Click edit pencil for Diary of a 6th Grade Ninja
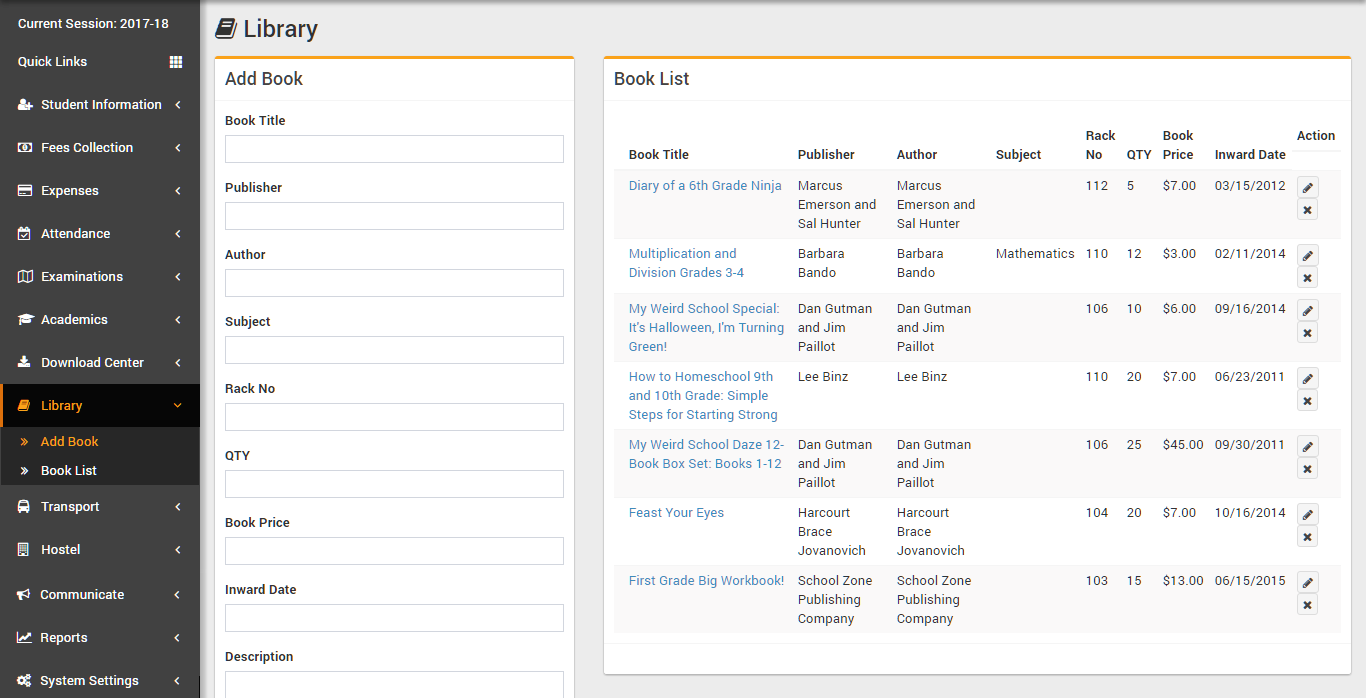Viewport: 1366px width, 698px height. [1307, 187]
